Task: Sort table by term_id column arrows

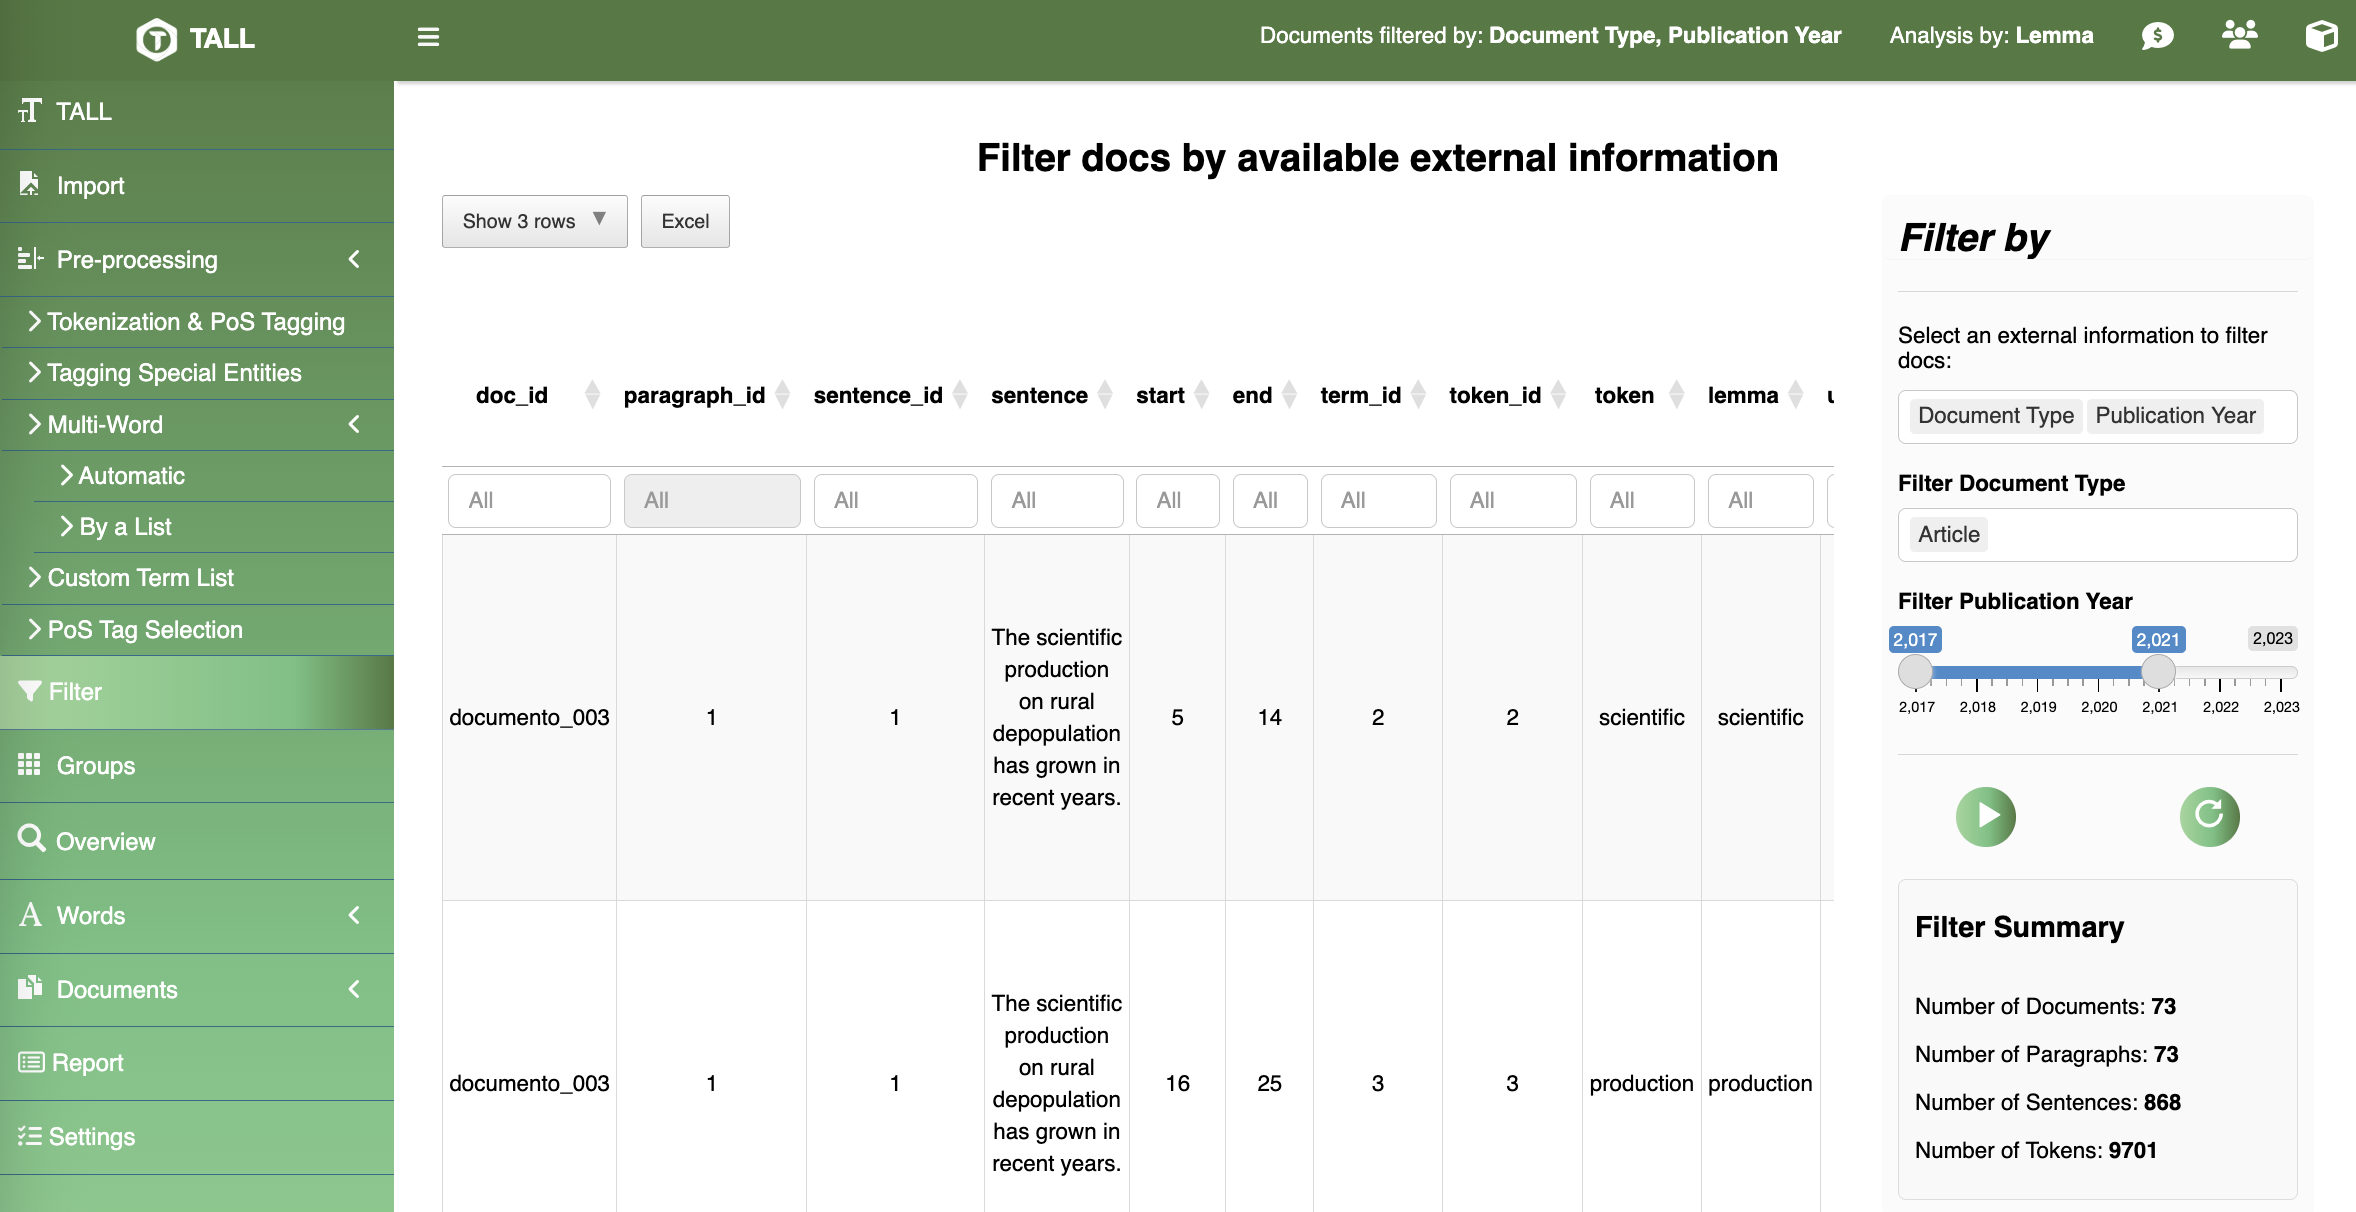Action: click(1419, 395)
